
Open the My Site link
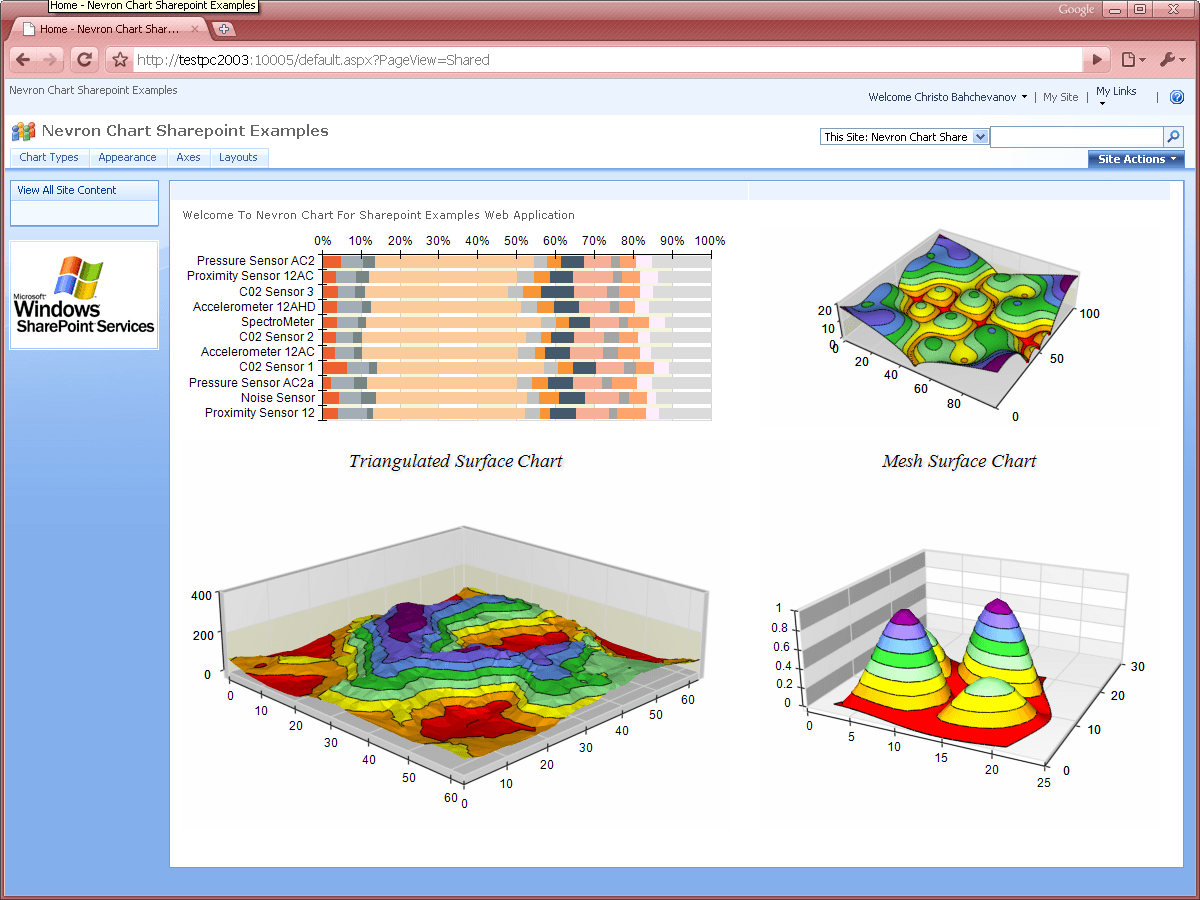(1060, 97)
